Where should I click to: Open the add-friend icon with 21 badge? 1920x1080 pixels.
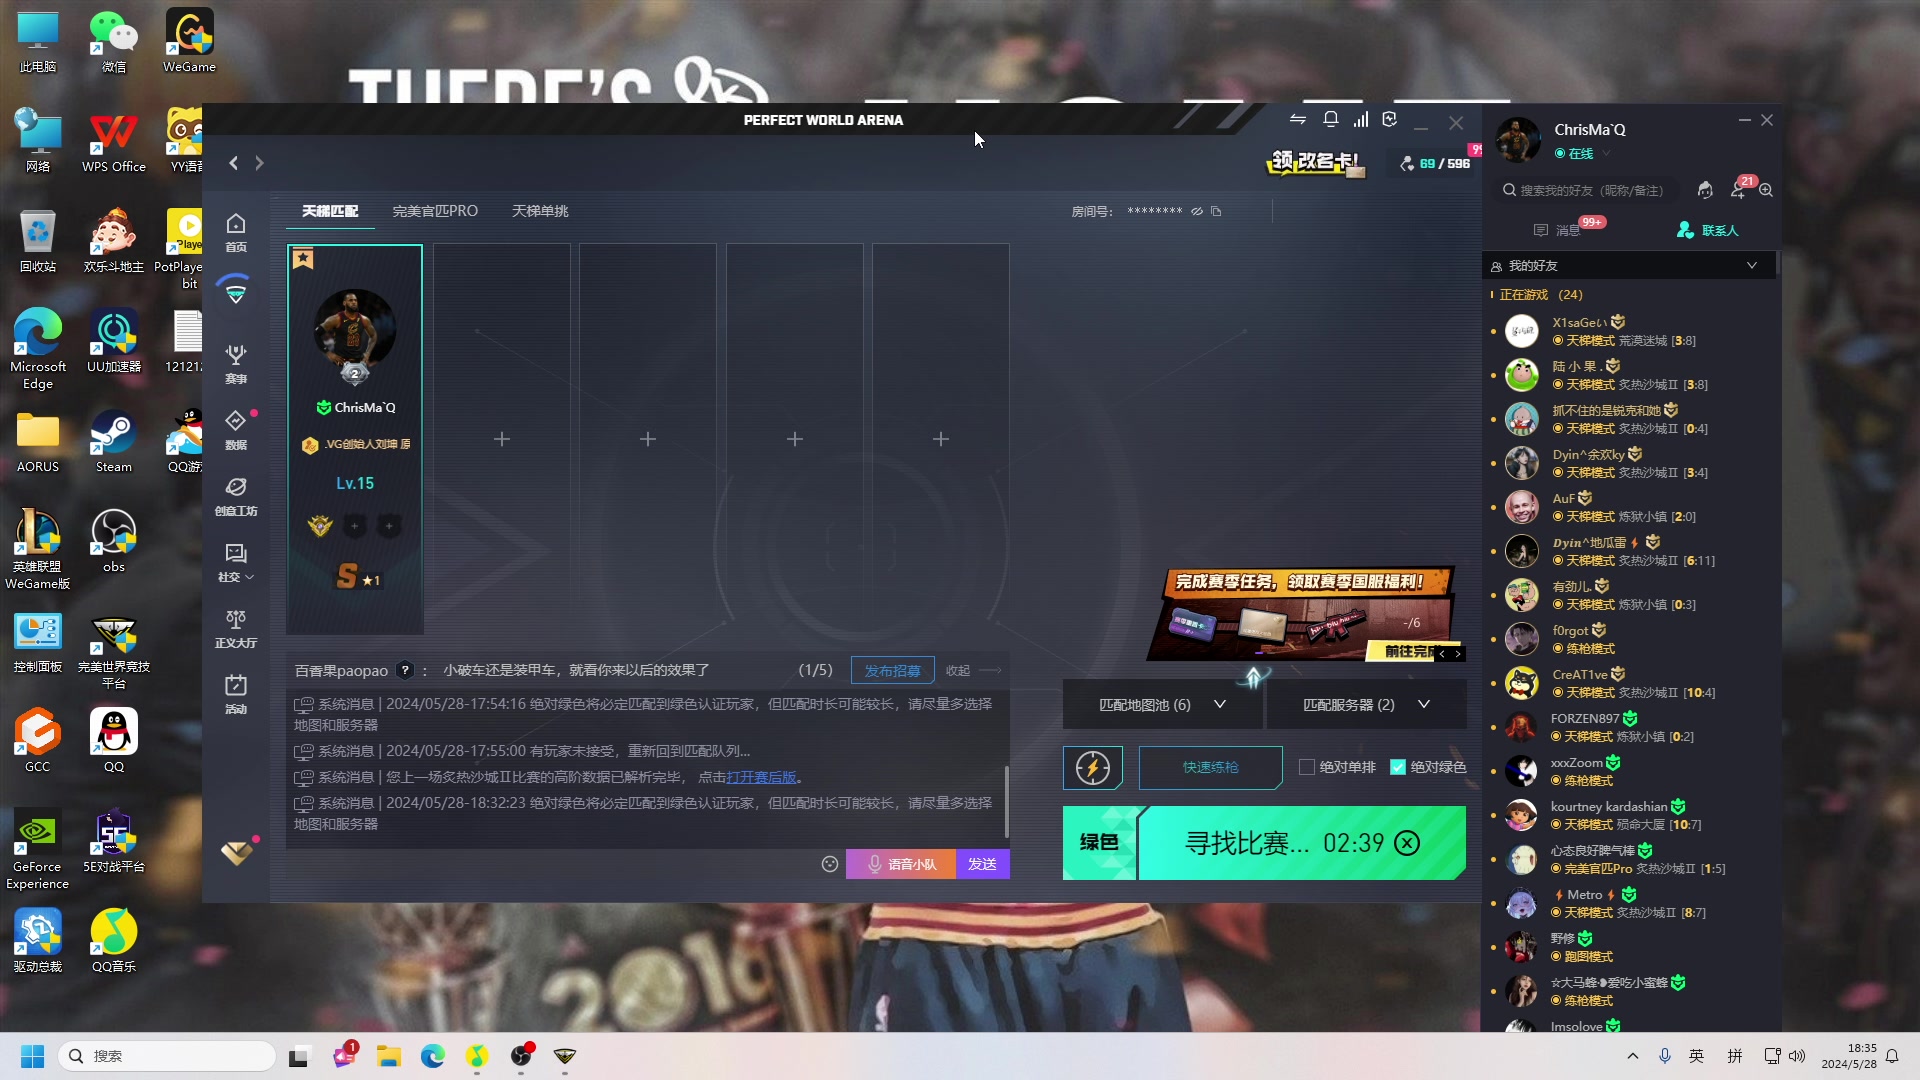click(x=1739, y=190)
